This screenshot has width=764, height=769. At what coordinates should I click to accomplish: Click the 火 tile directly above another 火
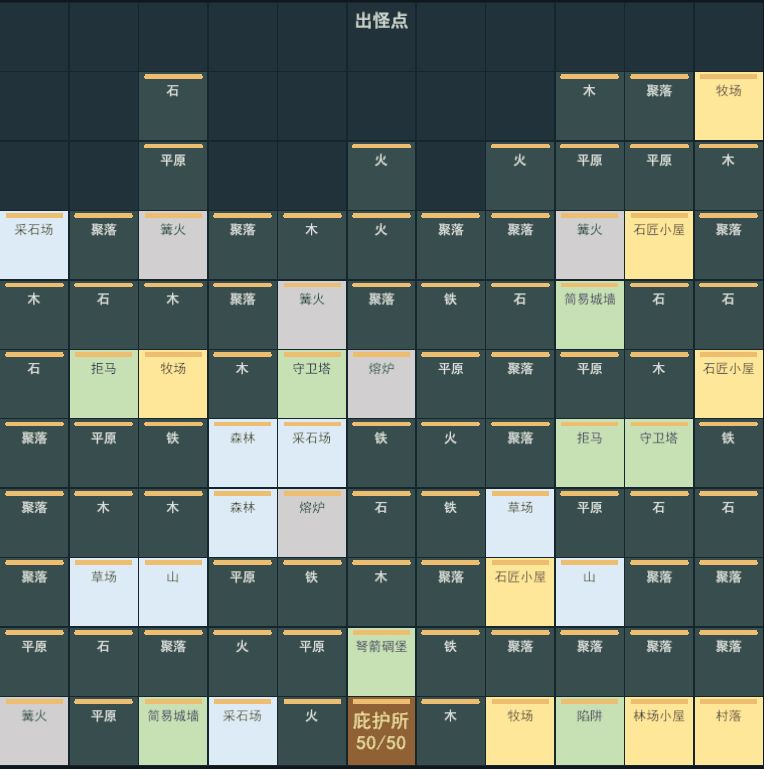pyautogui.click(x=381, y=176)
